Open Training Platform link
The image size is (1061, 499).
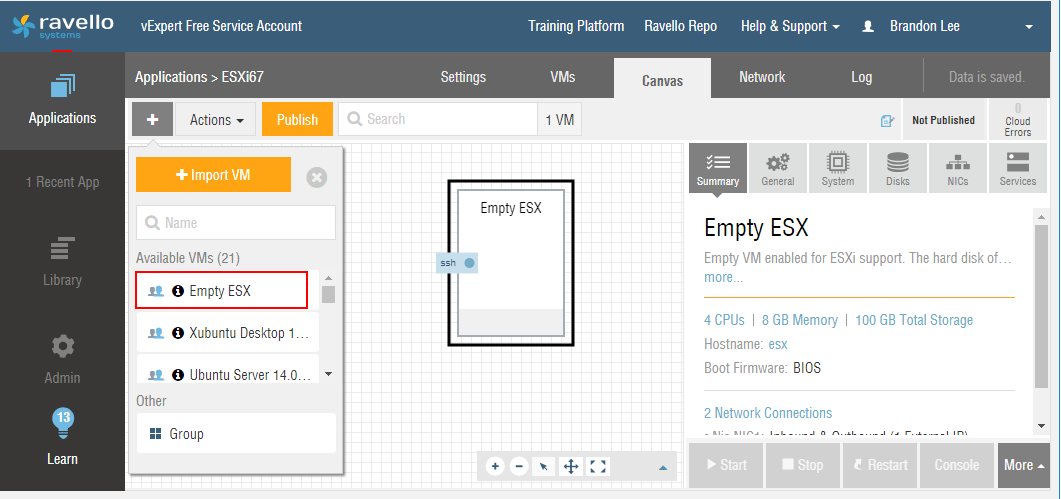point(577,26)
